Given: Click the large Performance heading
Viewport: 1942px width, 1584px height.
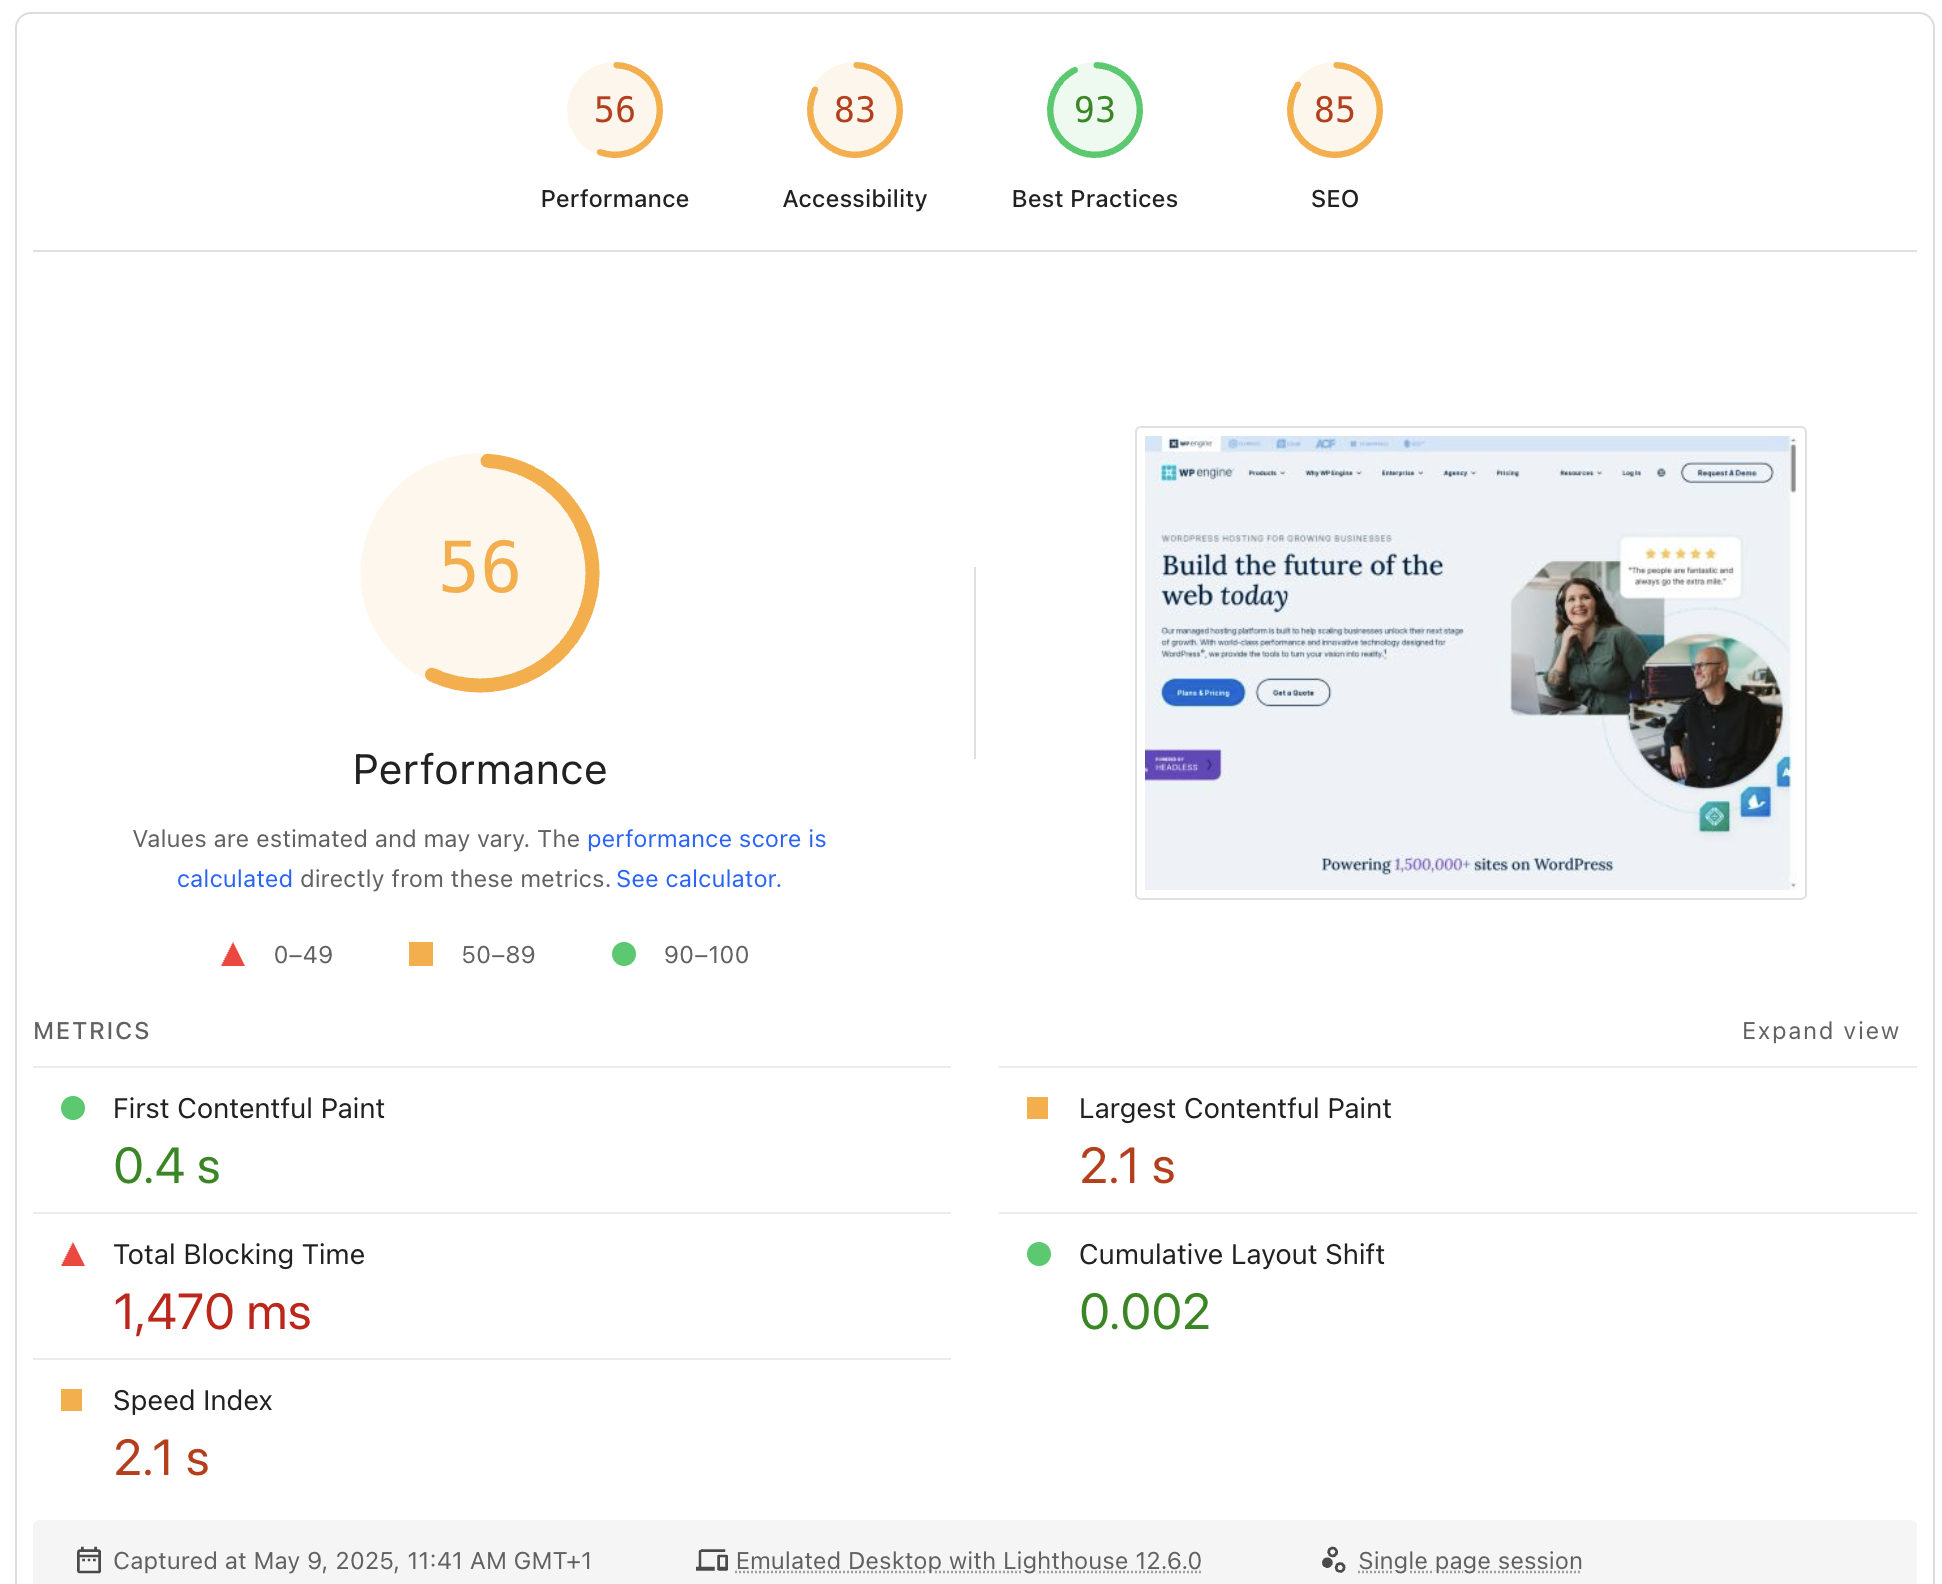Looking at the screenshot, I should click(480, 770).
